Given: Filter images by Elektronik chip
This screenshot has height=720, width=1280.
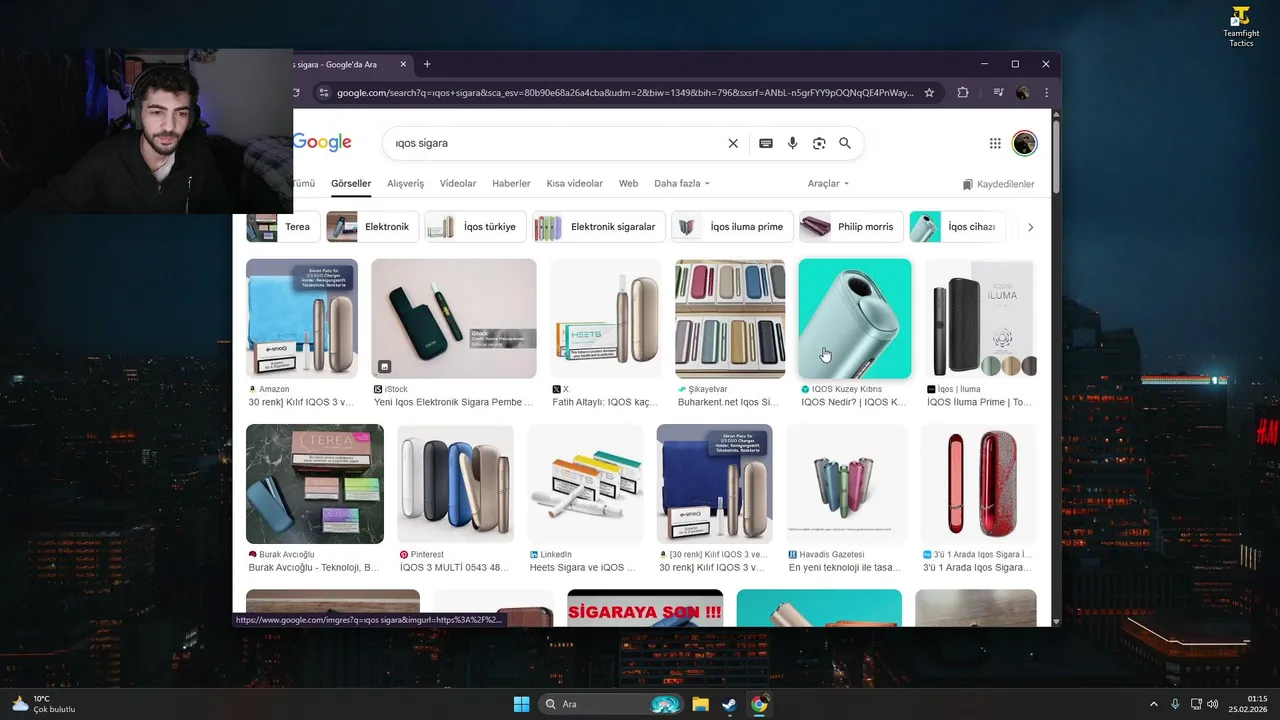Looking at the screenshot, I should 372,227.
